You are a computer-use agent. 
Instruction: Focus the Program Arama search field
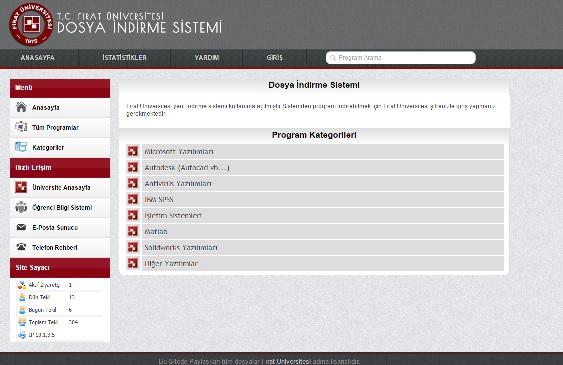pyautogui.click(x=401, y=58)
